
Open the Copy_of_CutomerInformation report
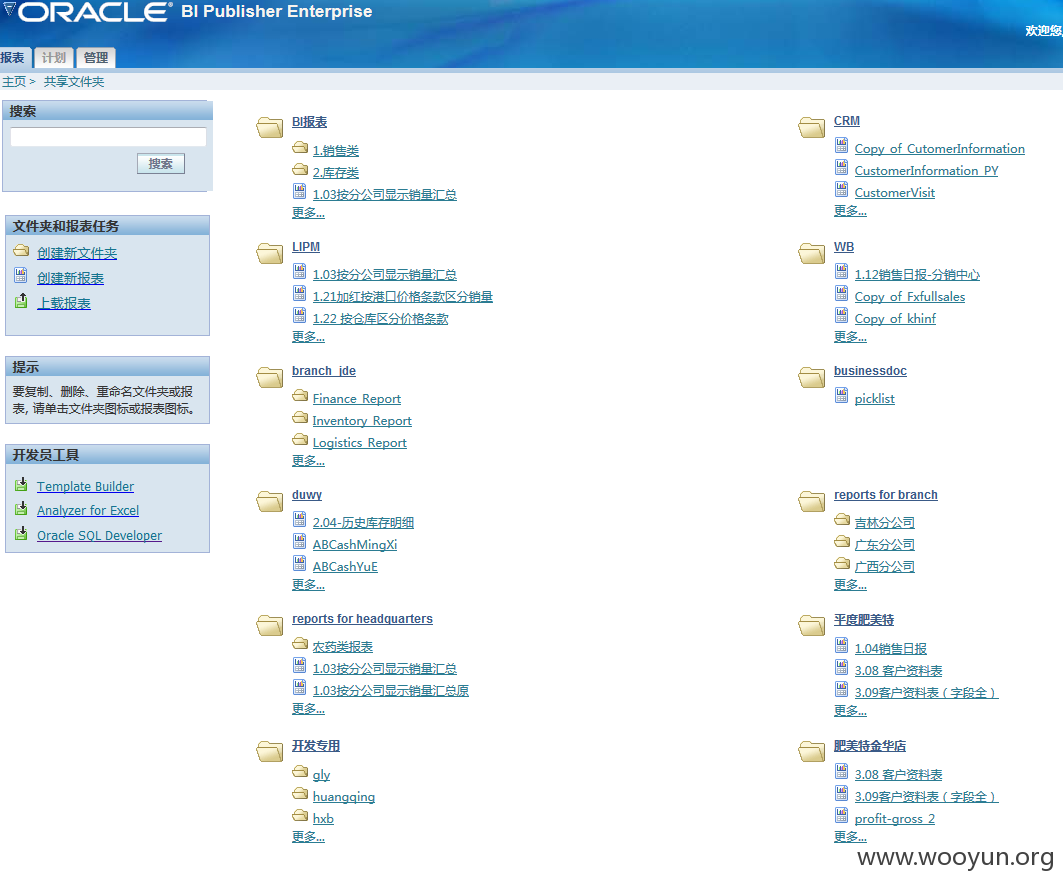(940, 148)
